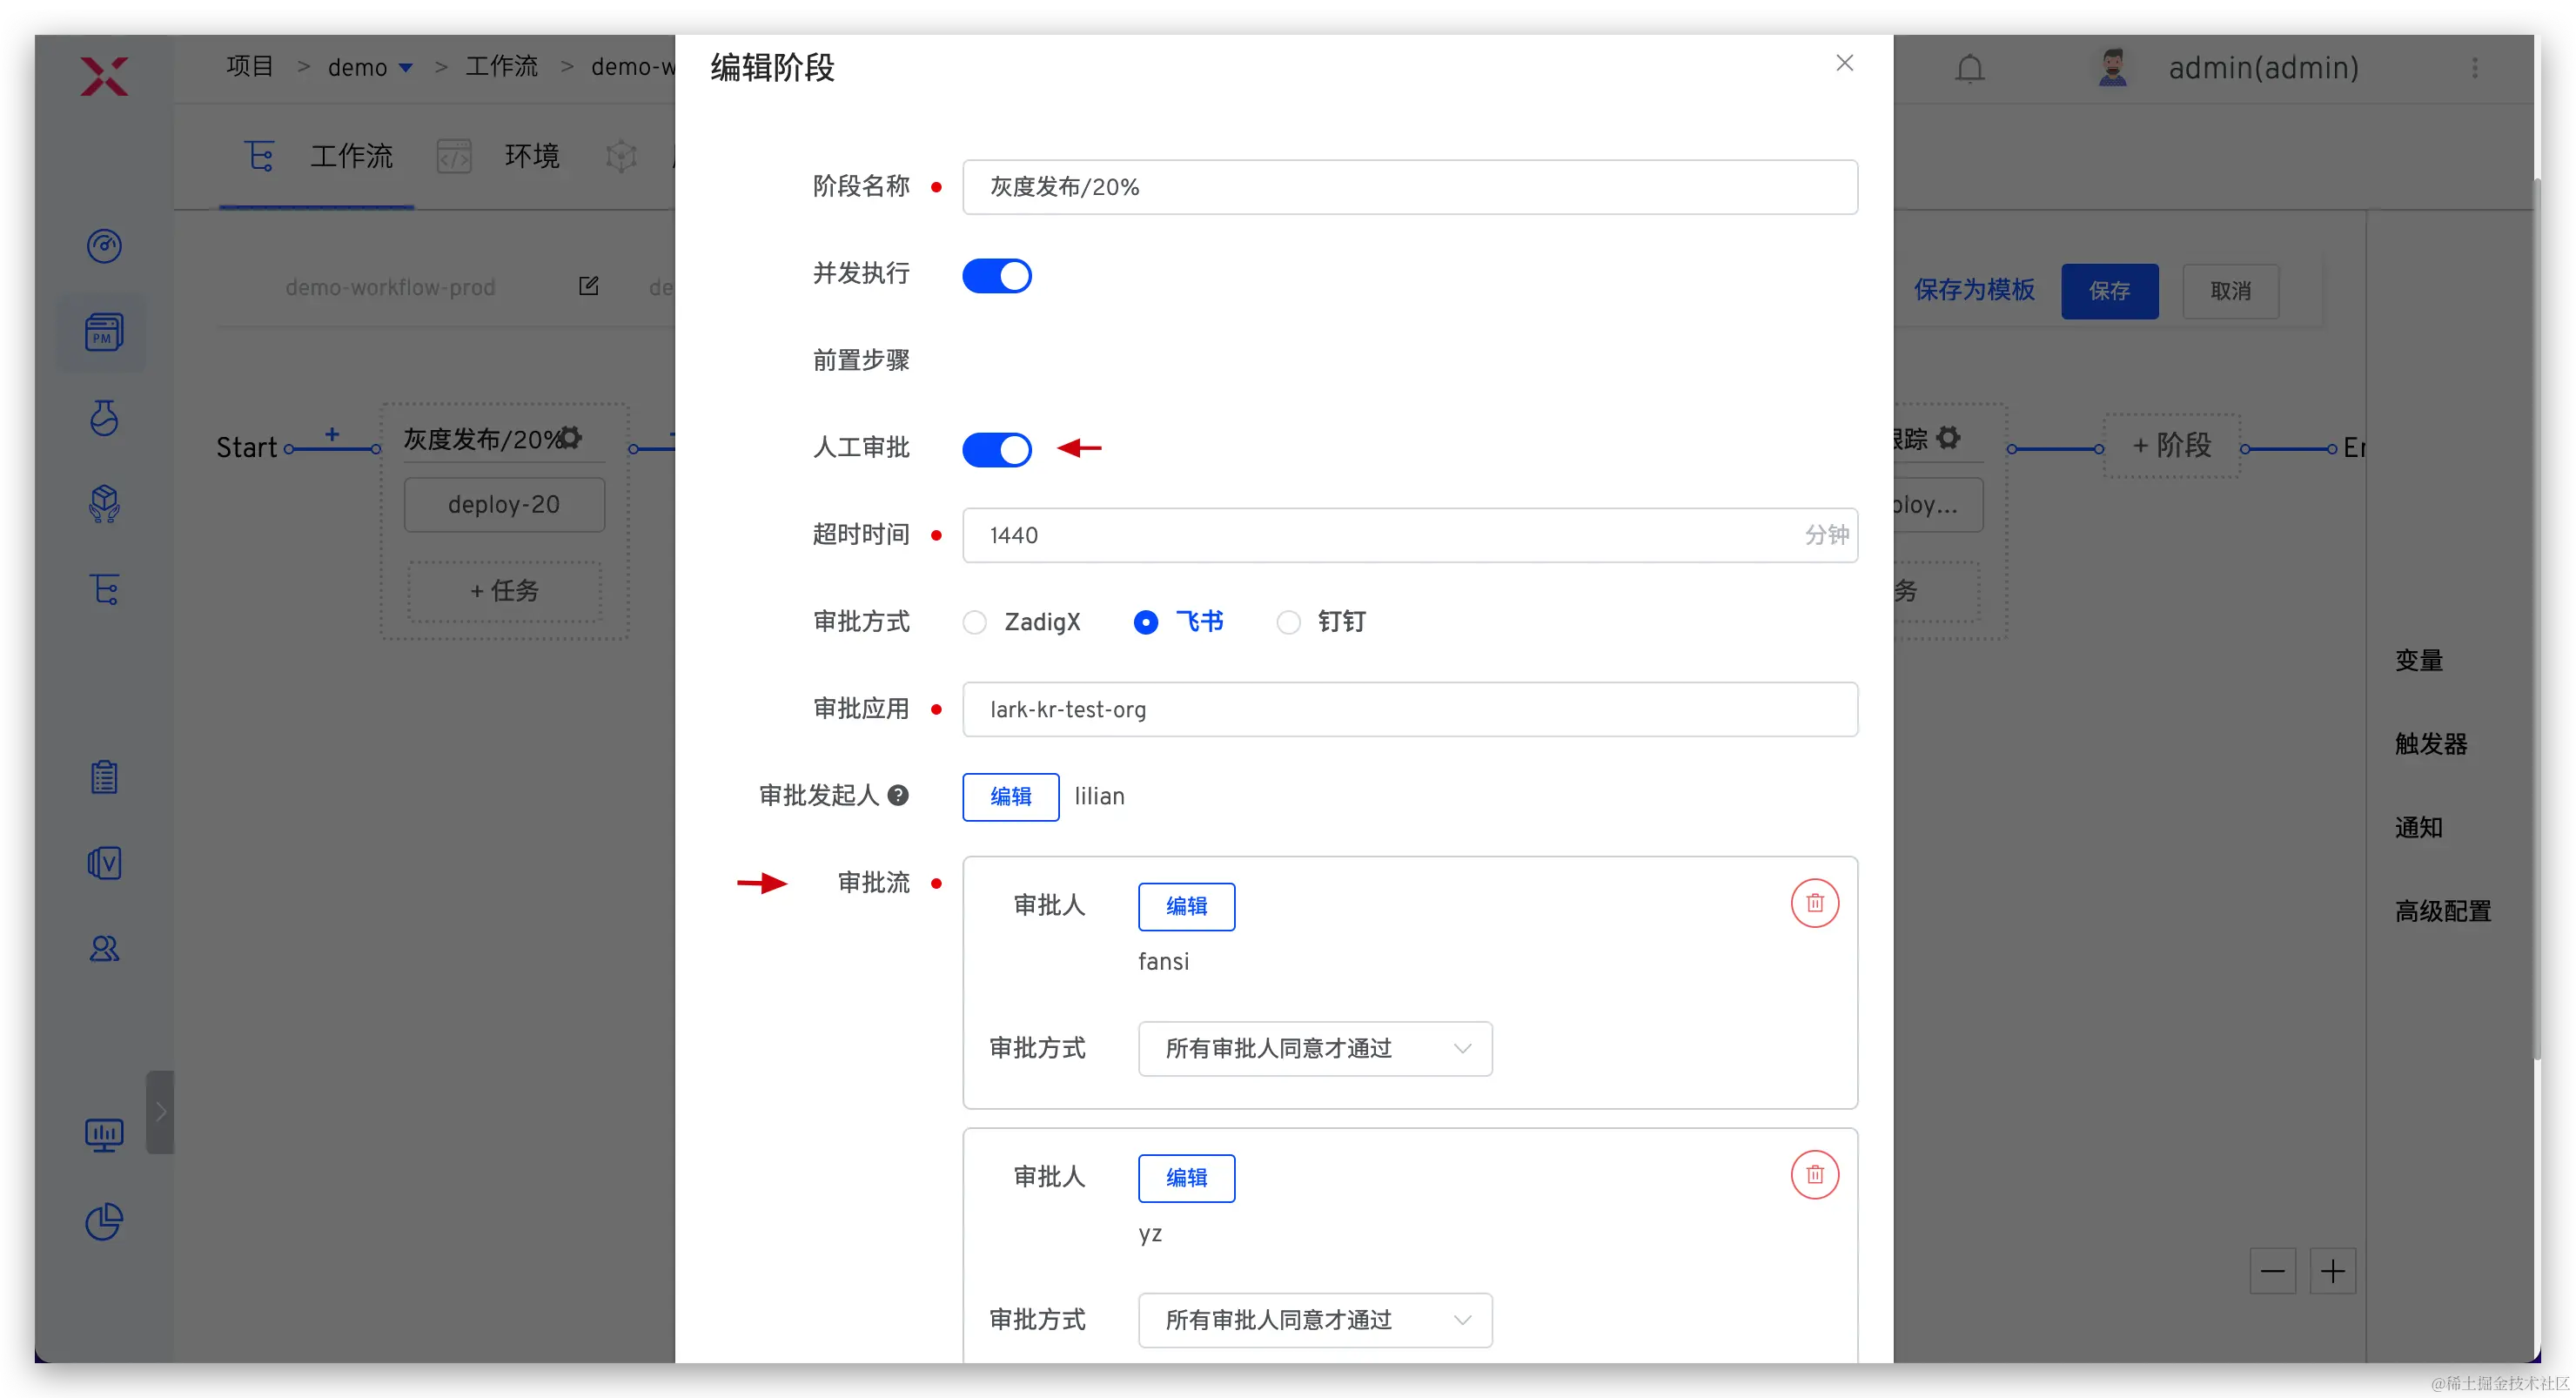Click the edit icon next to demo-workflow-prod
The width and height of the screenshot is (2576, 1398).
[588, 287]
